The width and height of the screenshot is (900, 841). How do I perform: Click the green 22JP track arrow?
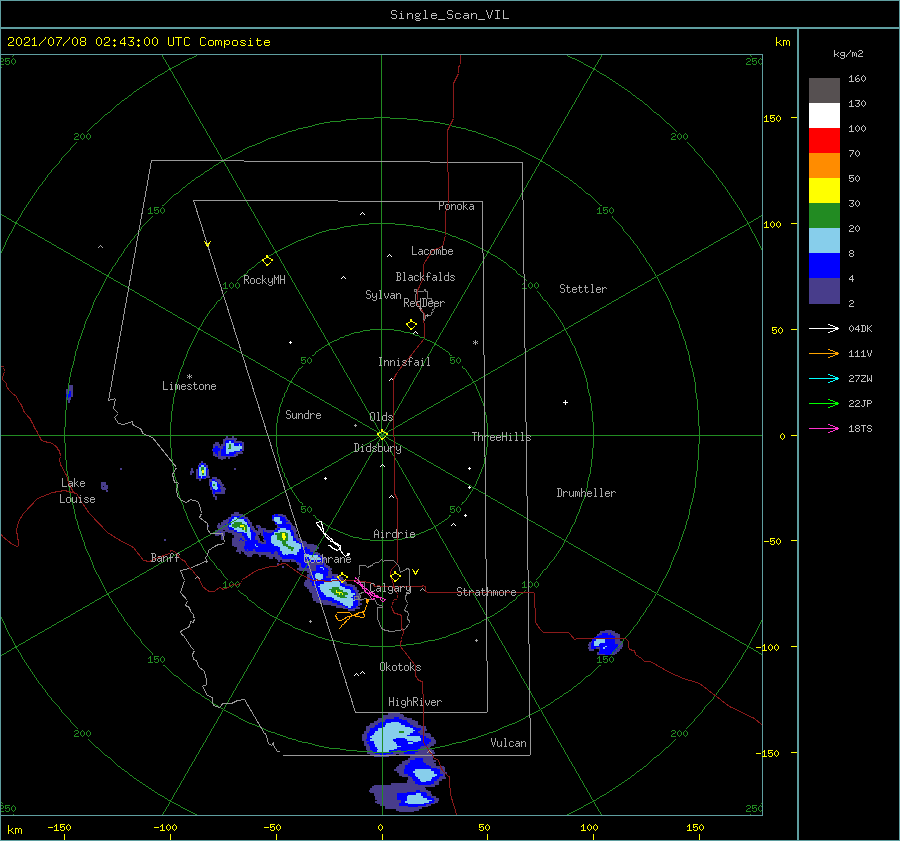pyautogui.click(x=824, y=404)
